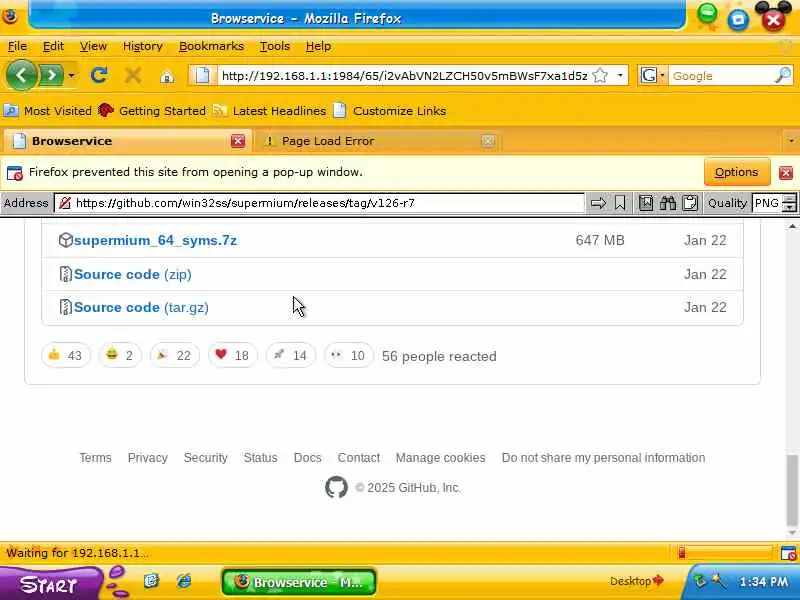Toggle the party popper reaction with 22
Viewport: 800px width, 600px height.
(174, 355)
